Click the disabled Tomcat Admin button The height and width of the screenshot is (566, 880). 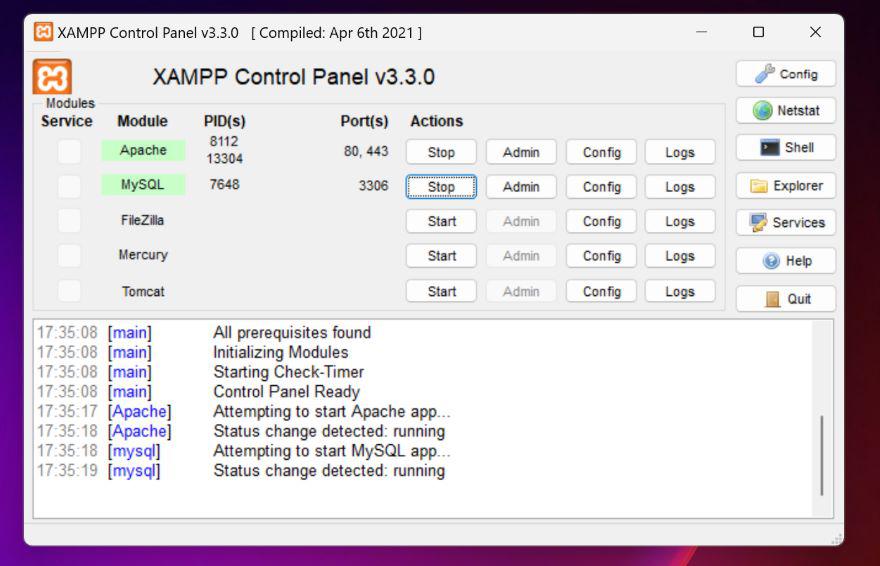pos(521,292)
